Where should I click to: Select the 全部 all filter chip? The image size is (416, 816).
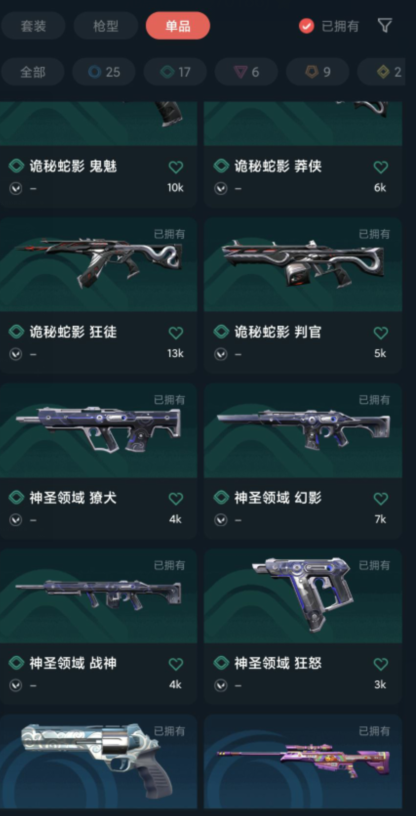coord(32,72)
